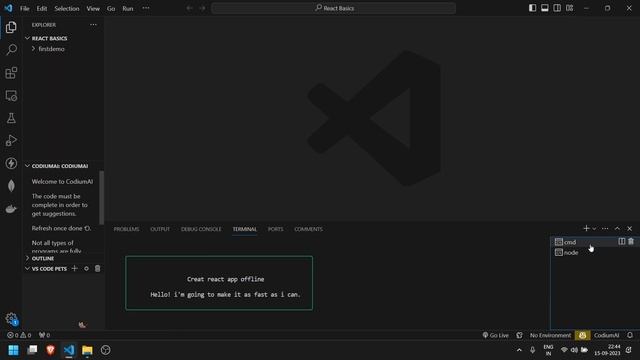Click errors and warnings count in status bar

click(x=19, y=335)
